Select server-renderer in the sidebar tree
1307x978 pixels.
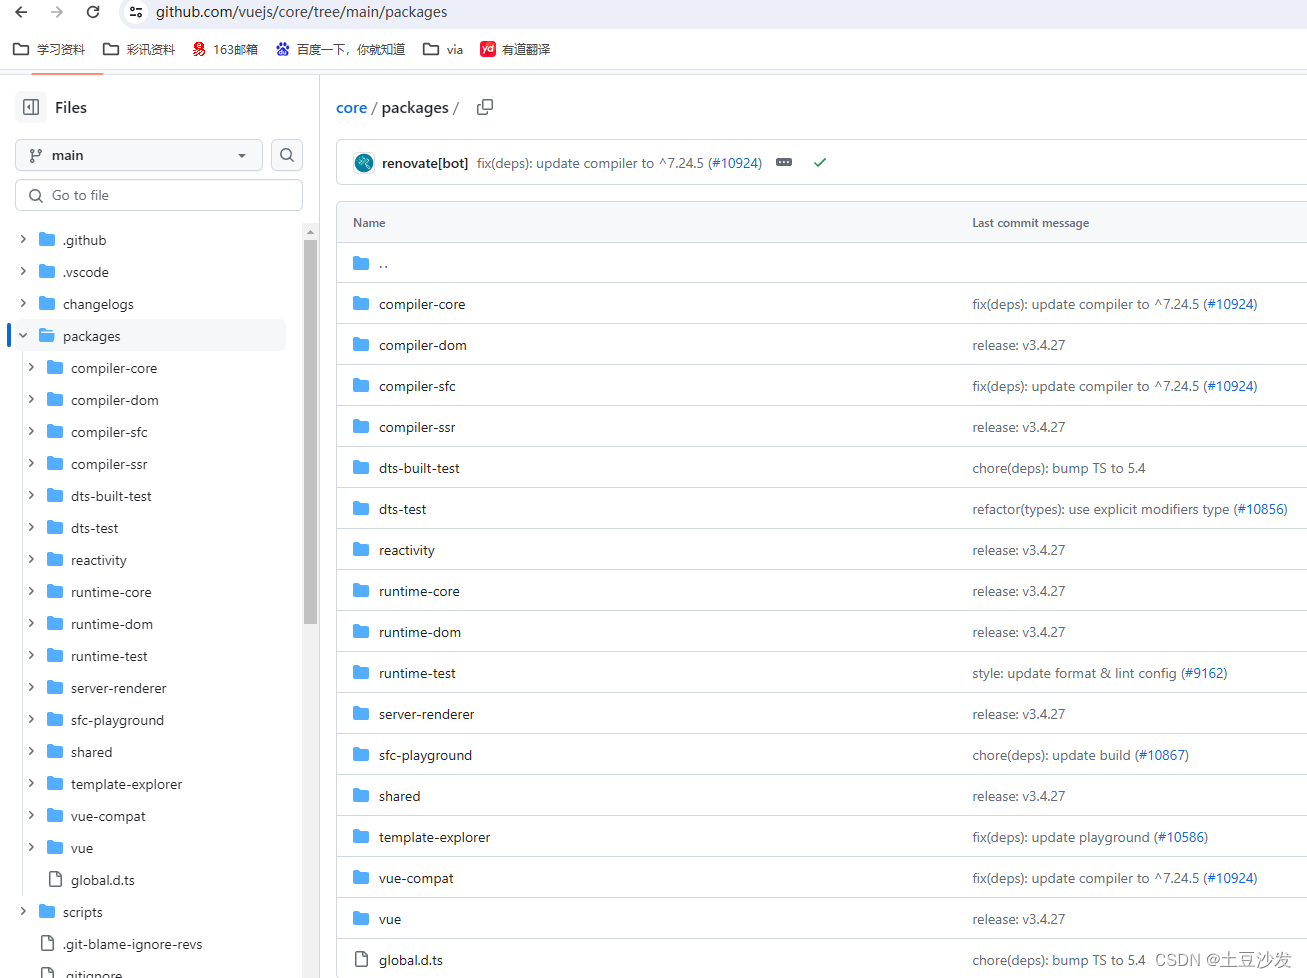118,688
